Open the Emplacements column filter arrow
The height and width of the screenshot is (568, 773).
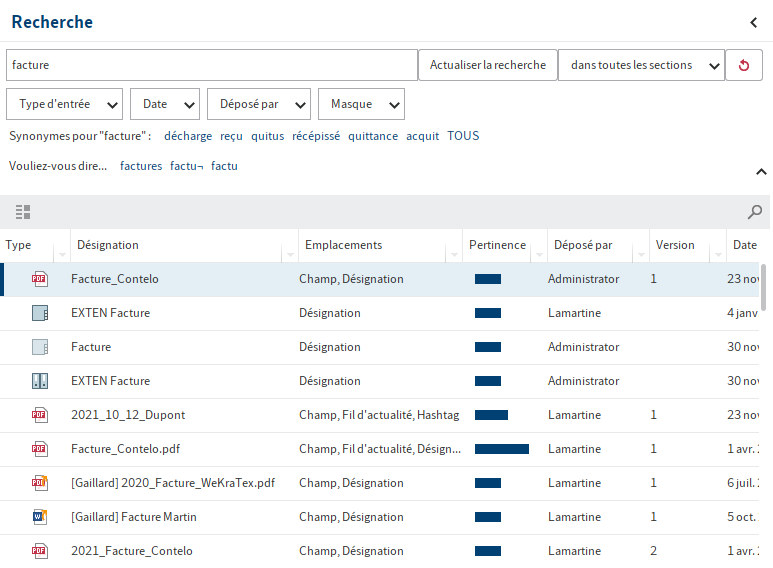pyautogui.click(x=454, y=254)
